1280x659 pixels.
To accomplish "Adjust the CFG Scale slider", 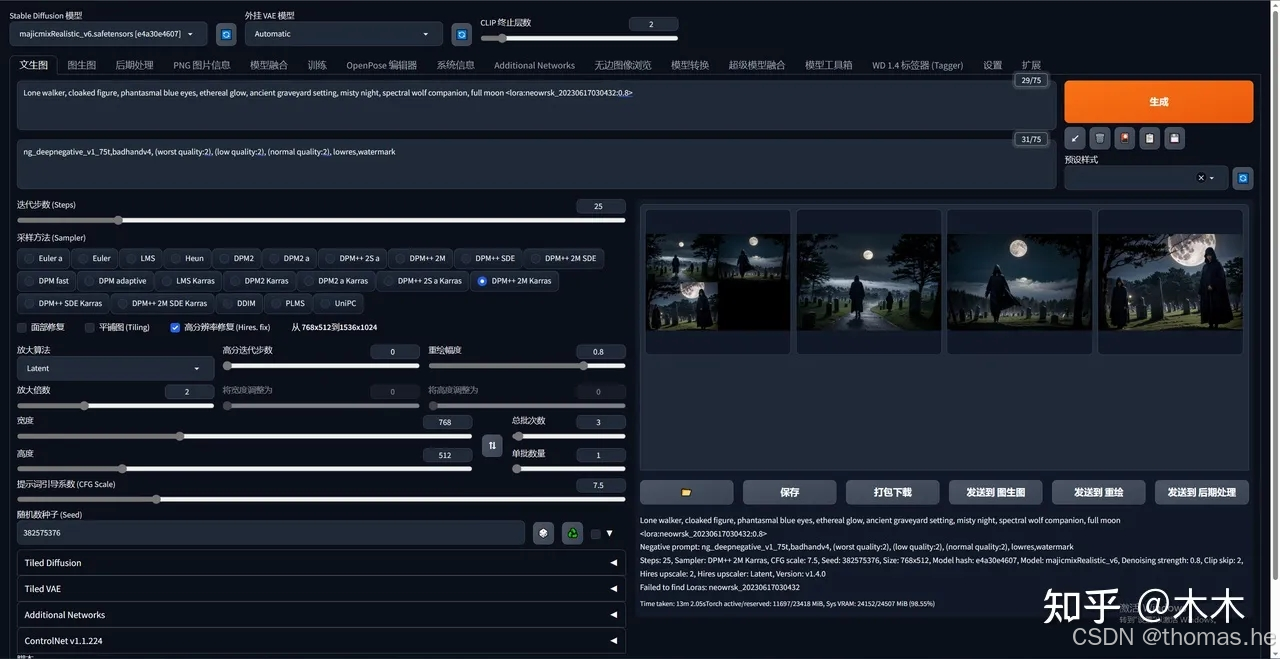I will coord(321,499).
